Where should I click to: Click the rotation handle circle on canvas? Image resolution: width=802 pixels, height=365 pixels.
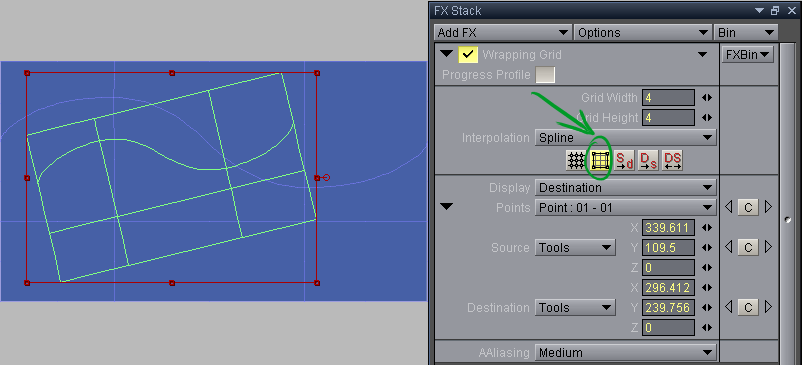326,178
